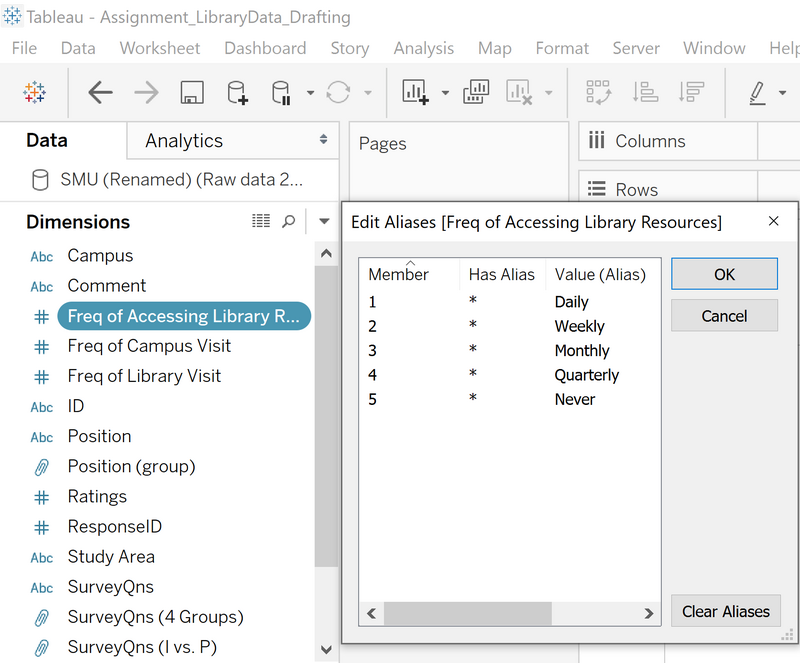This screenshot has height=663, width=800.
Task: Select the Freq of Campus Visit field
Action: coord(149,346)
